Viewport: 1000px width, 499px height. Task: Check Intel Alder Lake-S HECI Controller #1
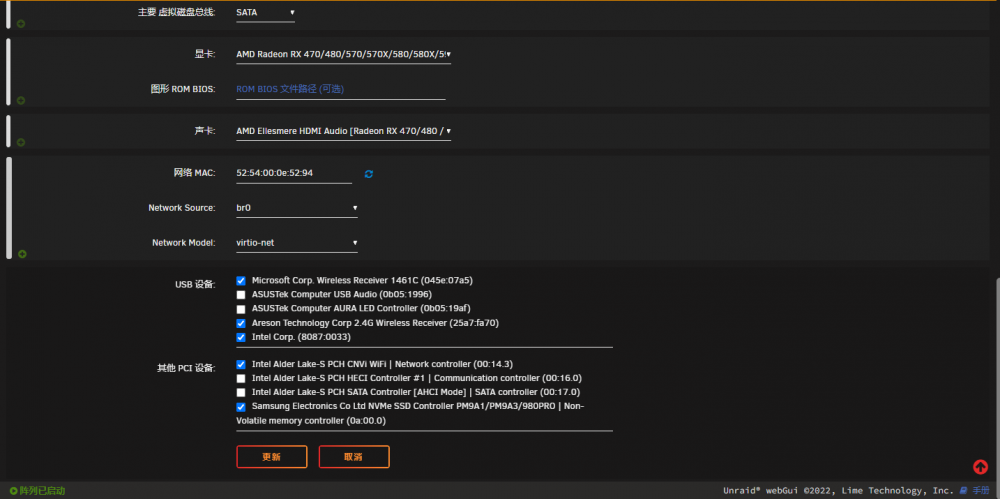coord(241,378)
